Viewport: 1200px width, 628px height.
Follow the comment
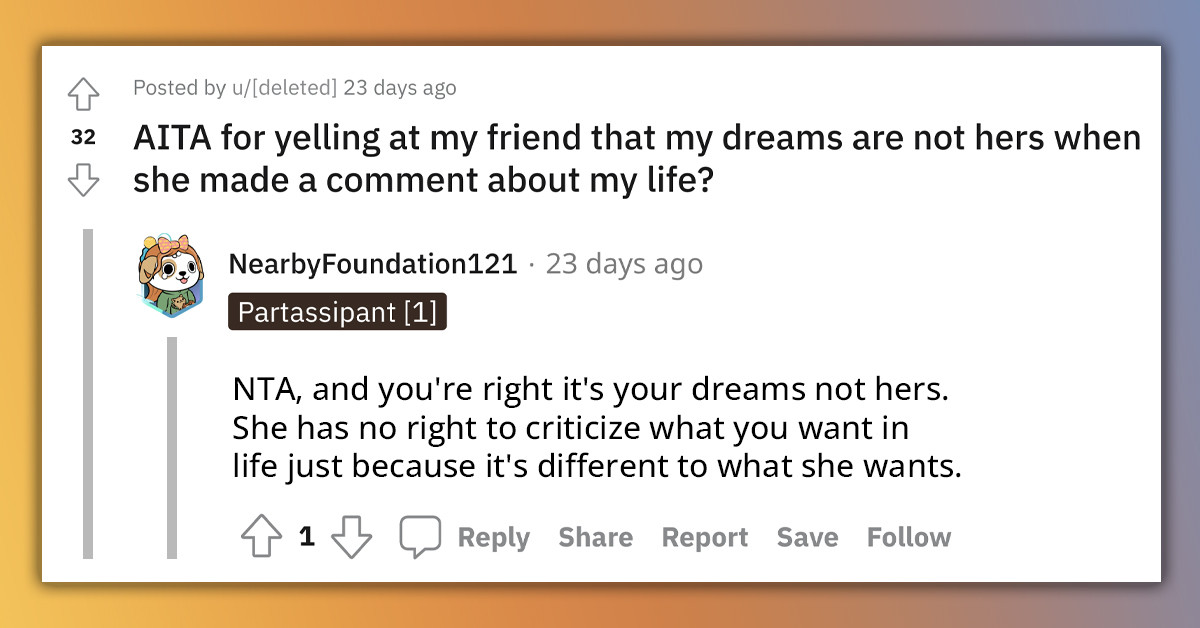[x=908, y=537]
